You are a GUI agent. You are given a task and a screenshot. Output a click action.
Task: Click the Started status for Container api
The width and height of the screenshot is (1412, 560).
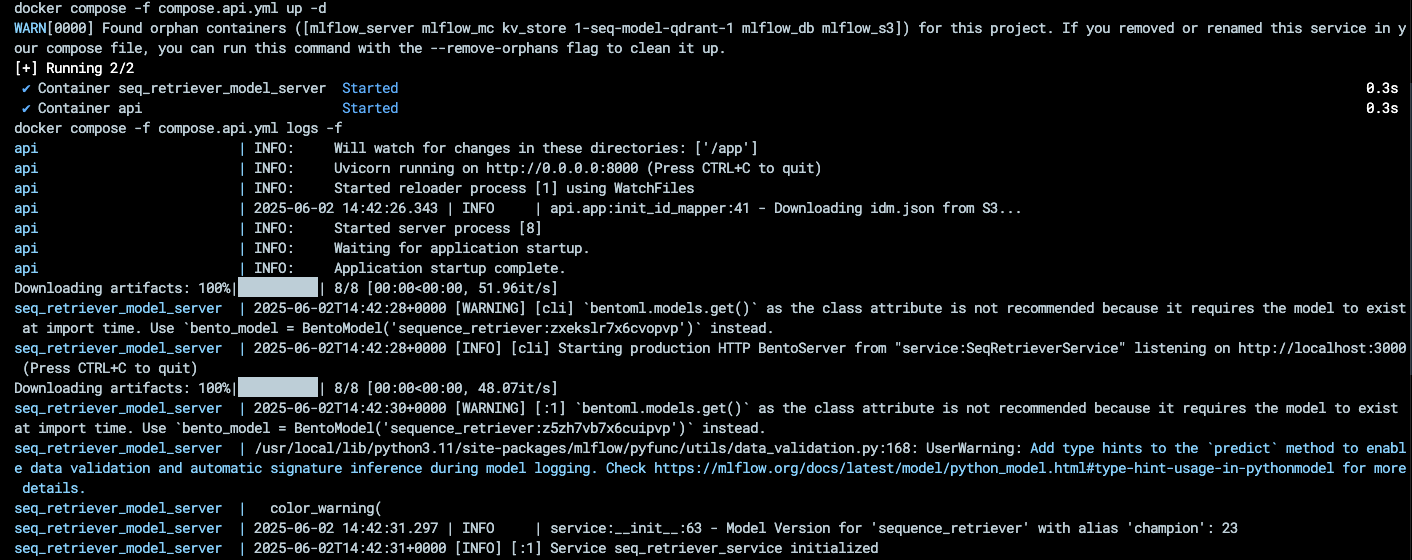pyautogui.click(x=370, y=108)
